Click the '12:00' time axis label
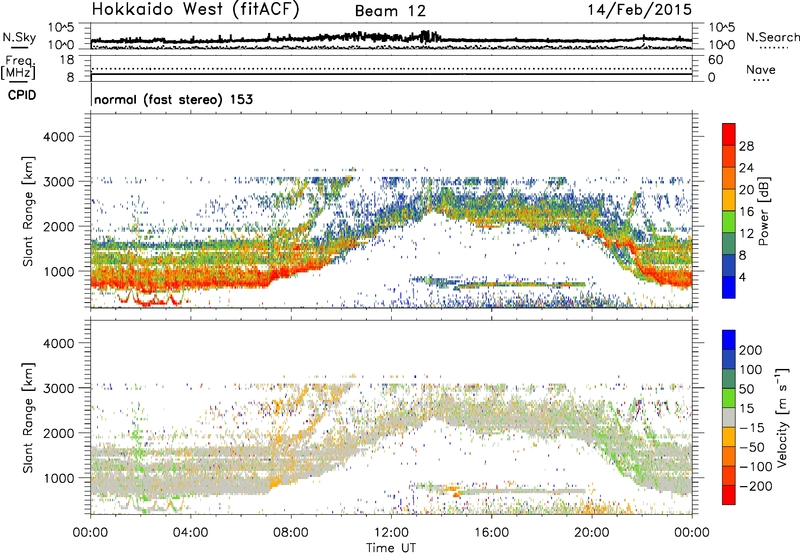Image resolution: width=800 pixels, height=554 pixels. pos(391,533)
